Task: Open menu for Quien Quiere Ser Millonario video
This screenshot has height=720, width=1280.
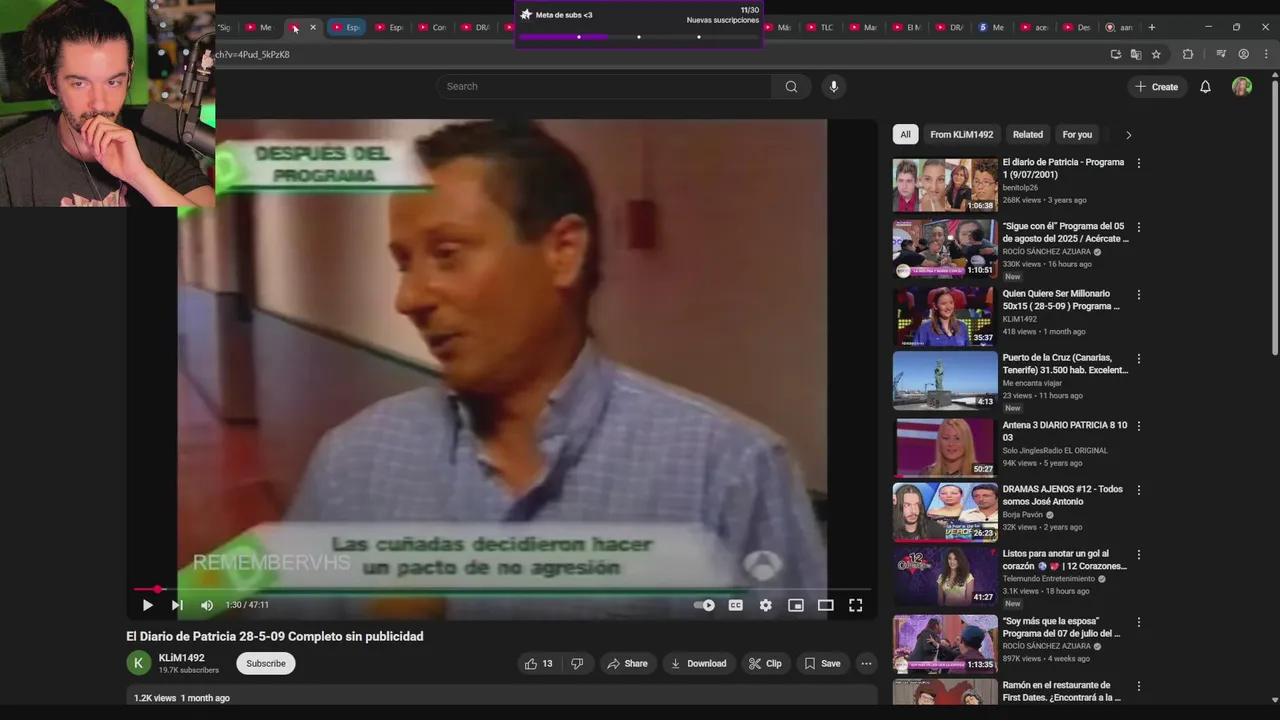Action: [x=1138, y=295]
